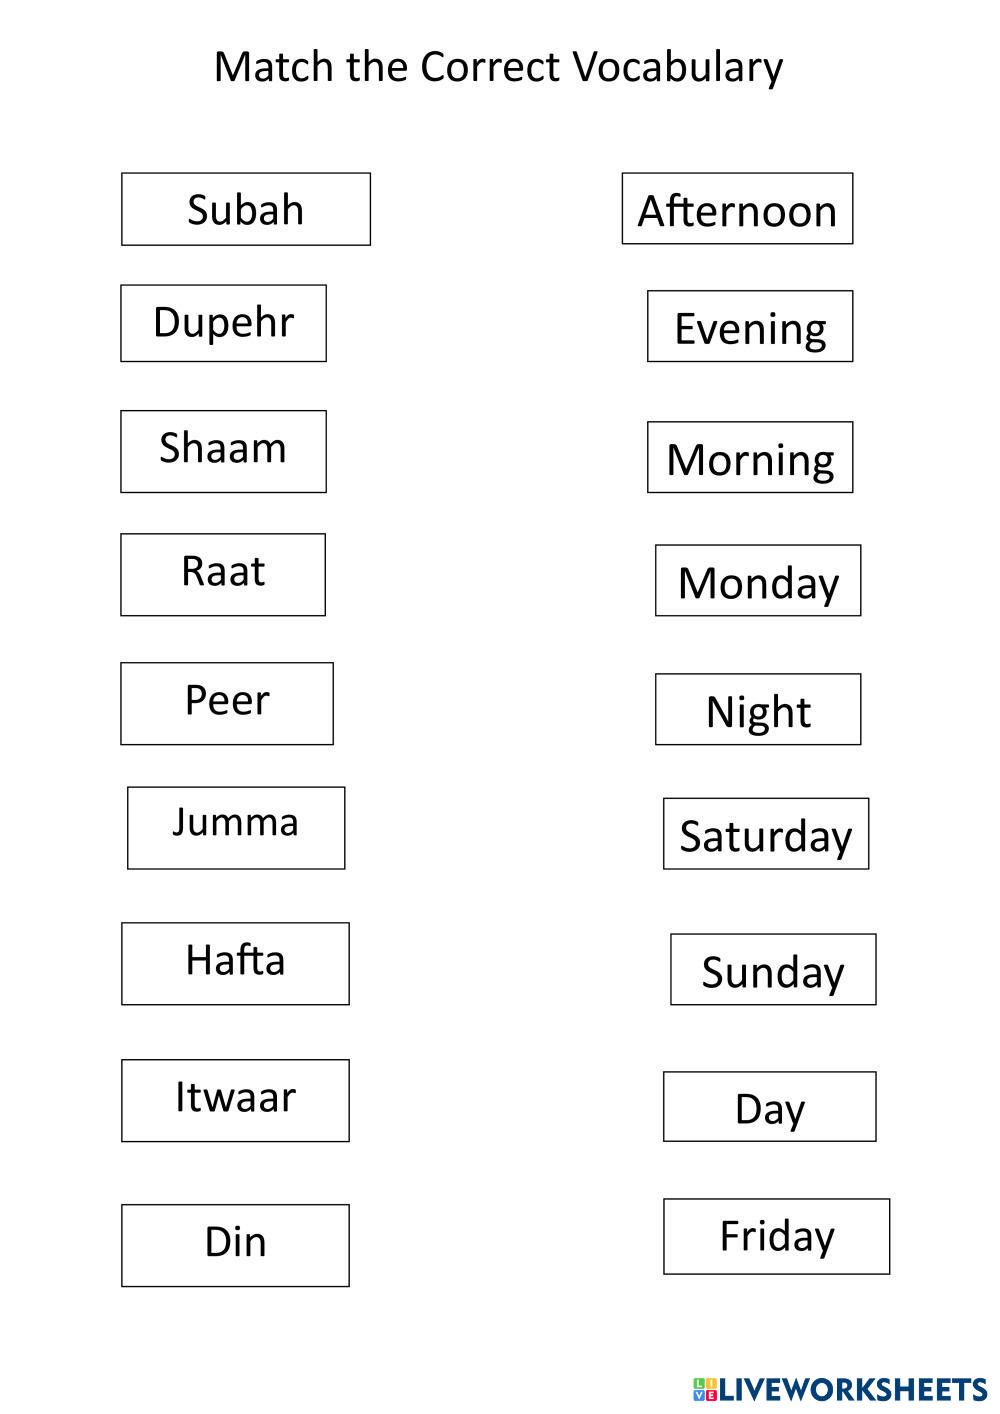1000x1414 pixels.
Task: Click the Hafta word box
Action: pos(235,963)
